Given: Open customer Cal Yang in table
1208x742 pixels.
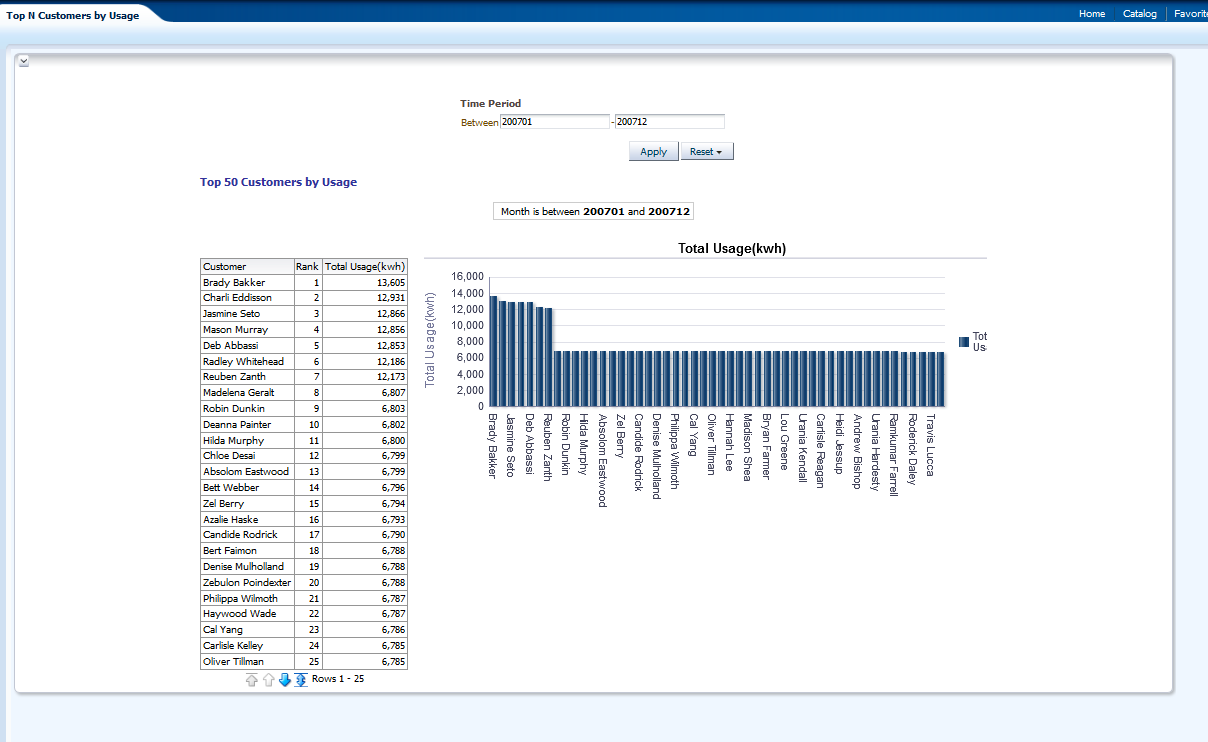Looking at the screenshot, I should 223,630.
